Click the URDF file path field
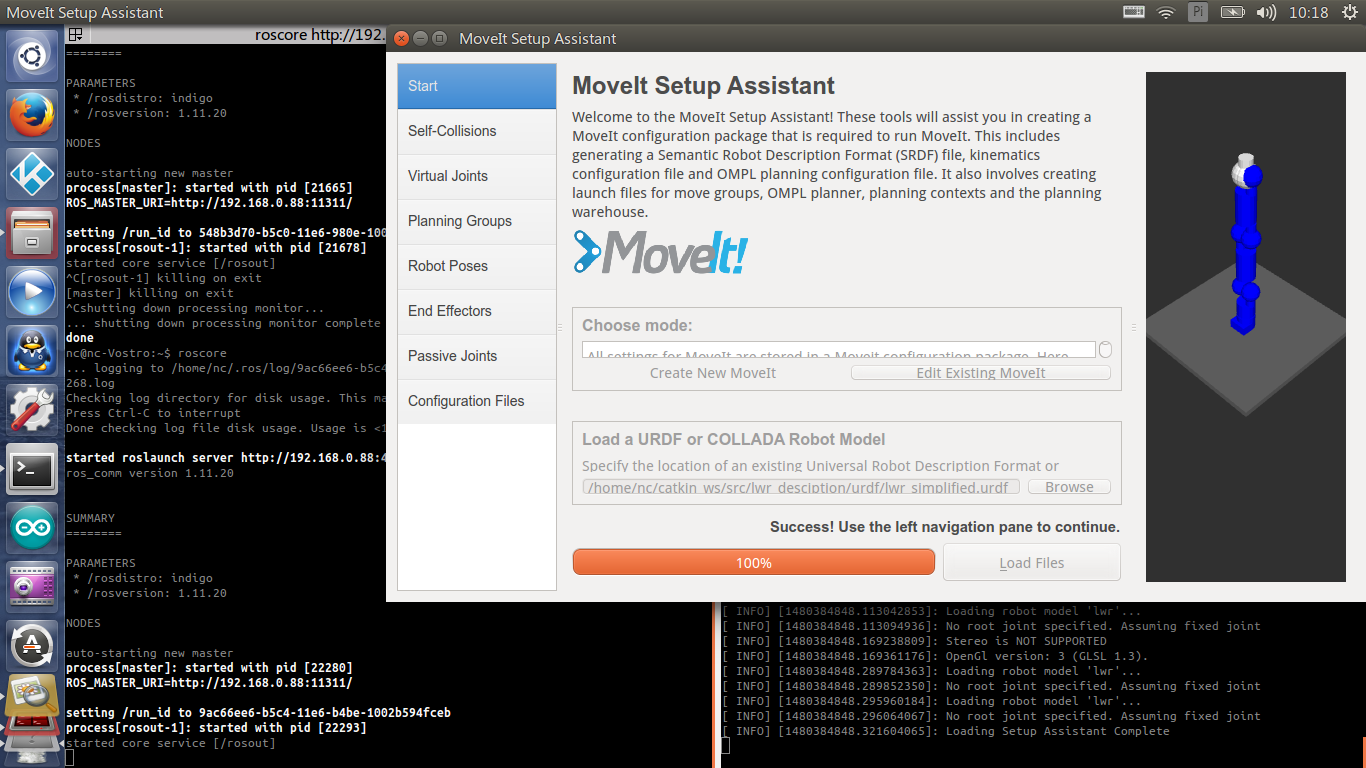Screen dimensions: 1366x768 (x=801, y=487)
